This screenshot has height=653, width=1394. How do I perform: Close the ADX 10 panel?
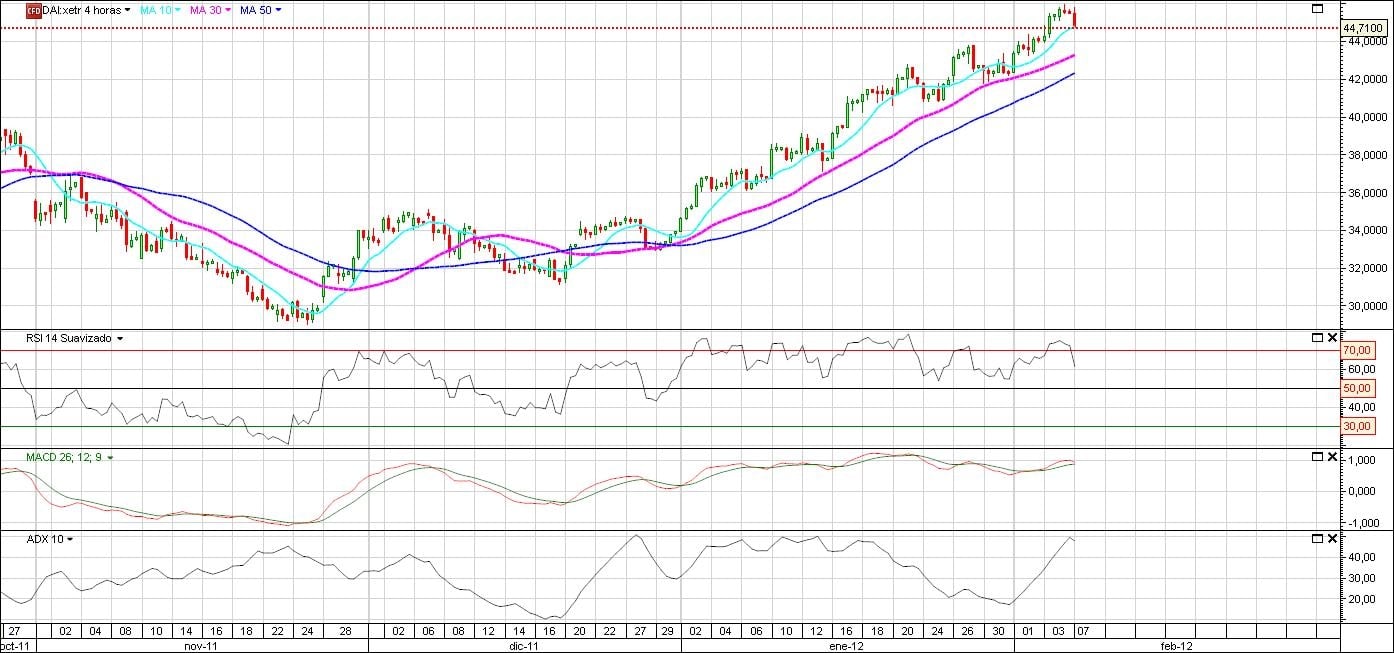(x=1332, y=538)
